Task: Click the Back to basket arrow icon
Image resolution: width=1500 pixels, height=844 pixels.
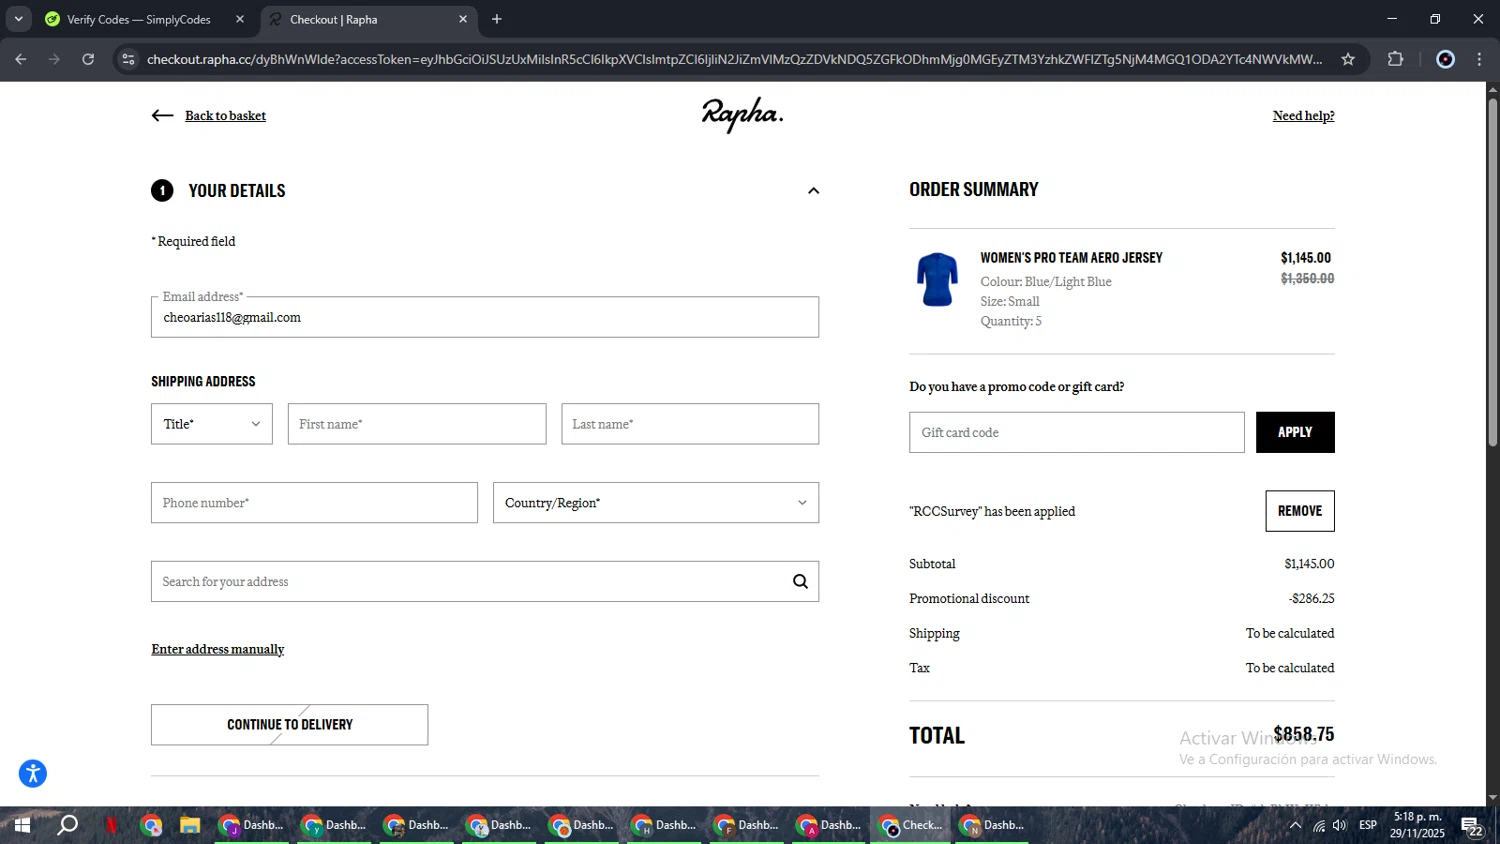Action: tap(162, 116)
